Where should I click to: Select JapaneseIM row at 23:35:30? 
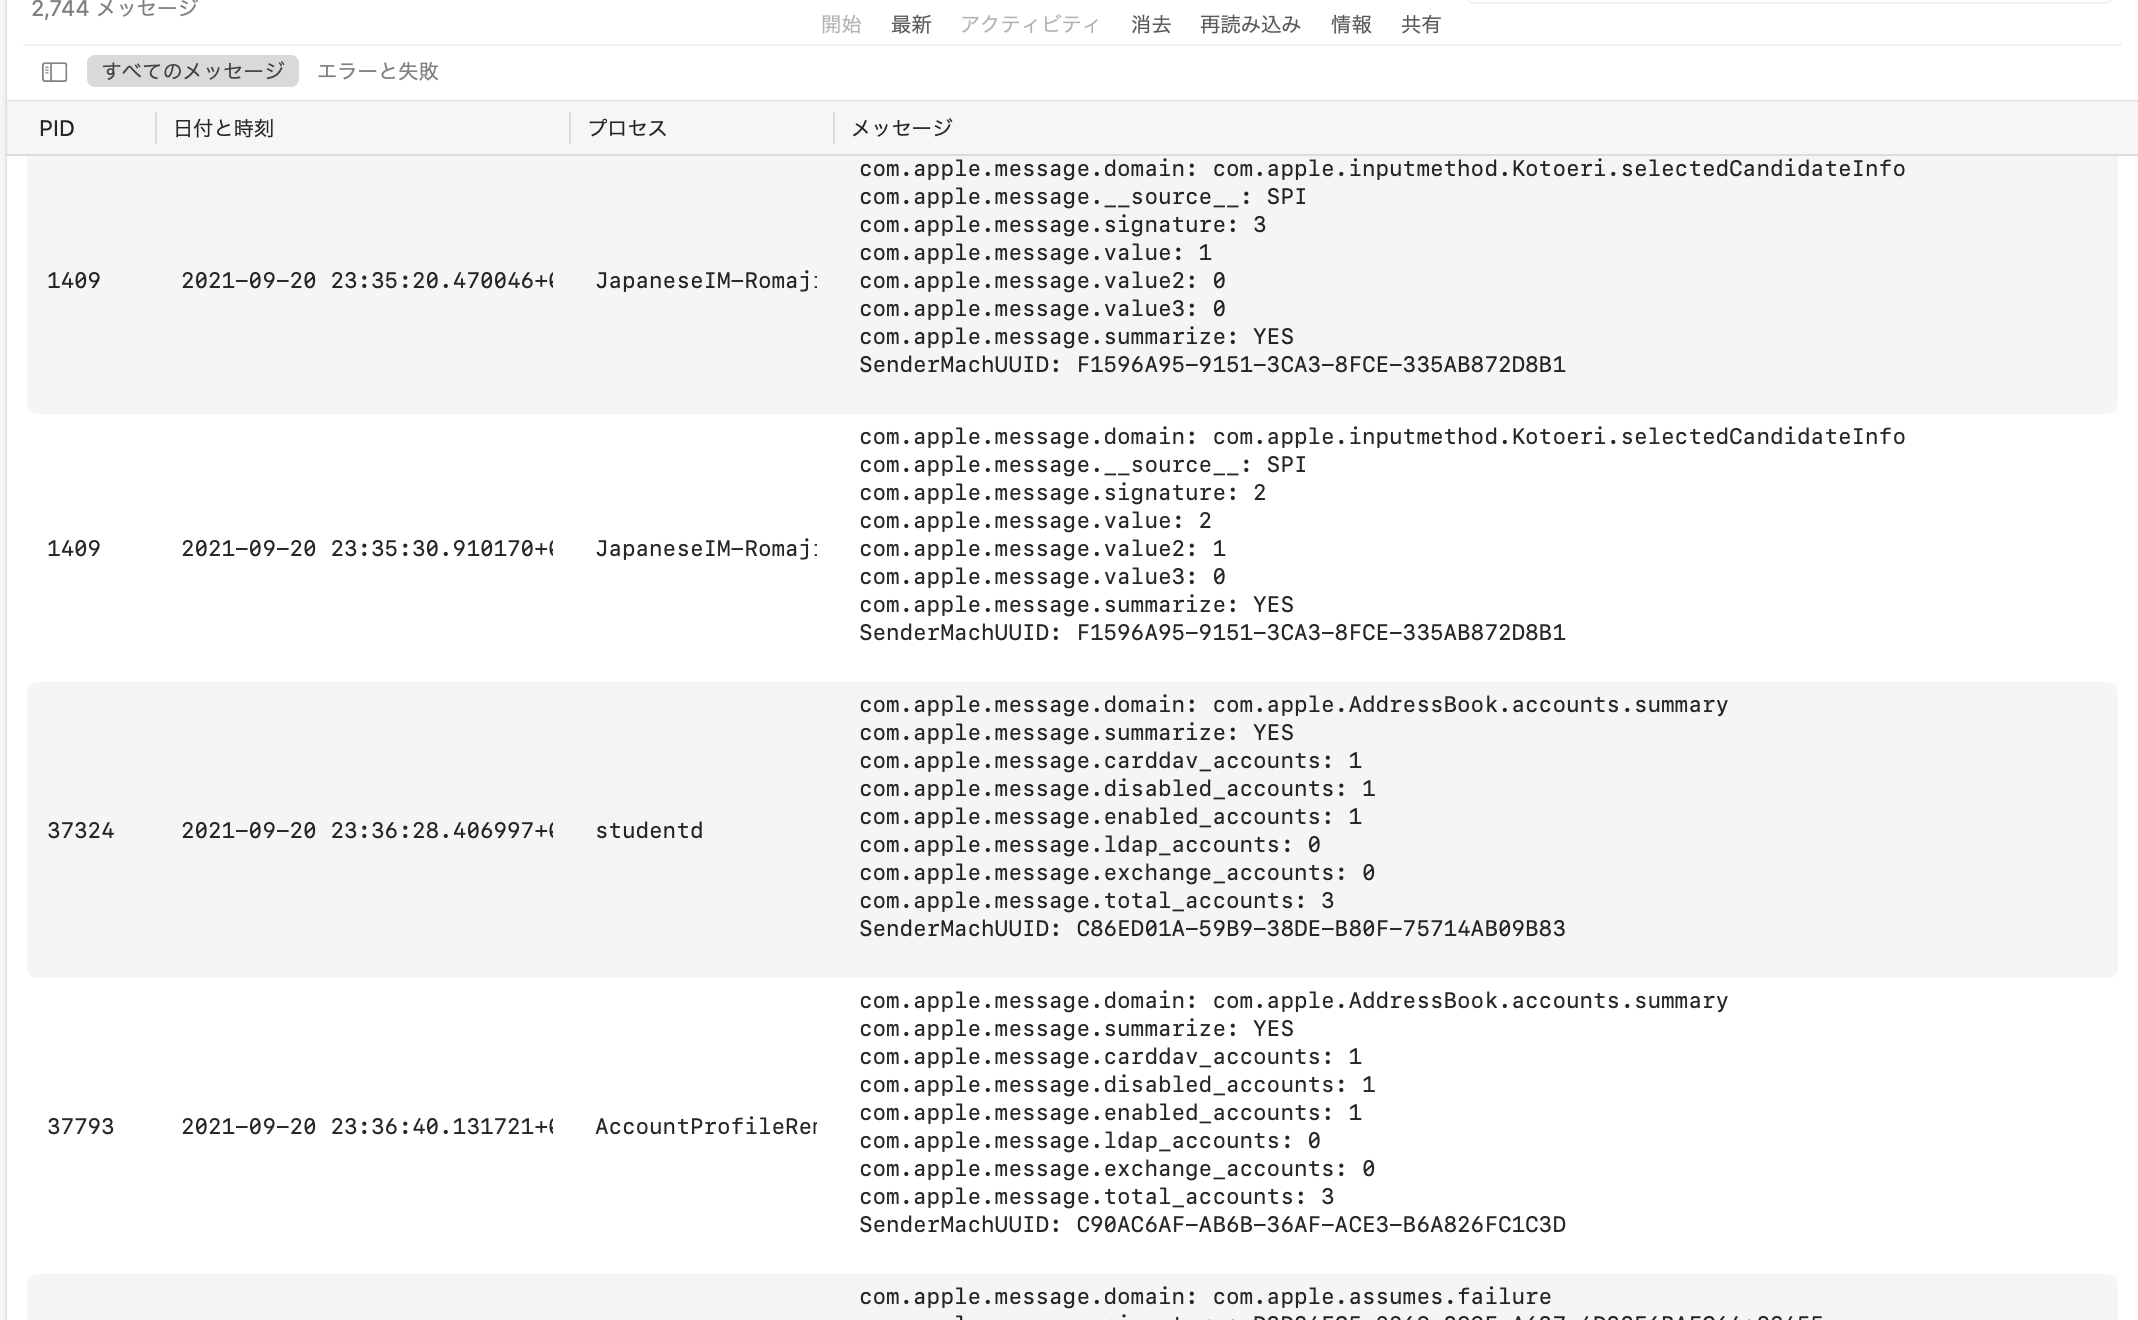(x=705, y=548)
